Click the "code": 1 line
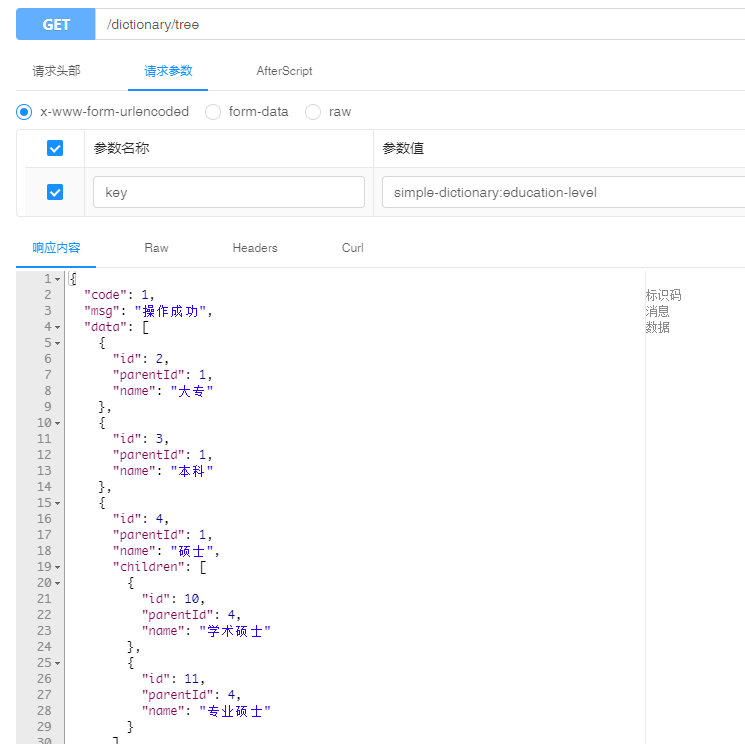The height and width of the screenshot is (744, 745). [x=119, y=295]
